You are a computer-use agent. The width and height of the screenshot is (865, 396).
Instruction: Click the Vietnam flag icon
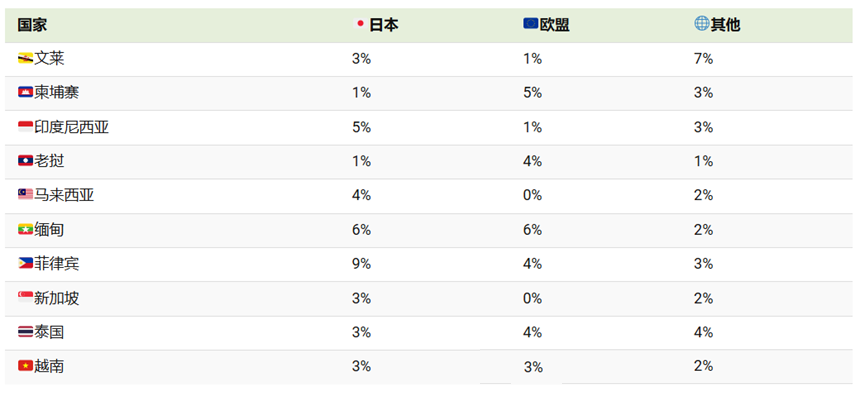click(25, 366)
